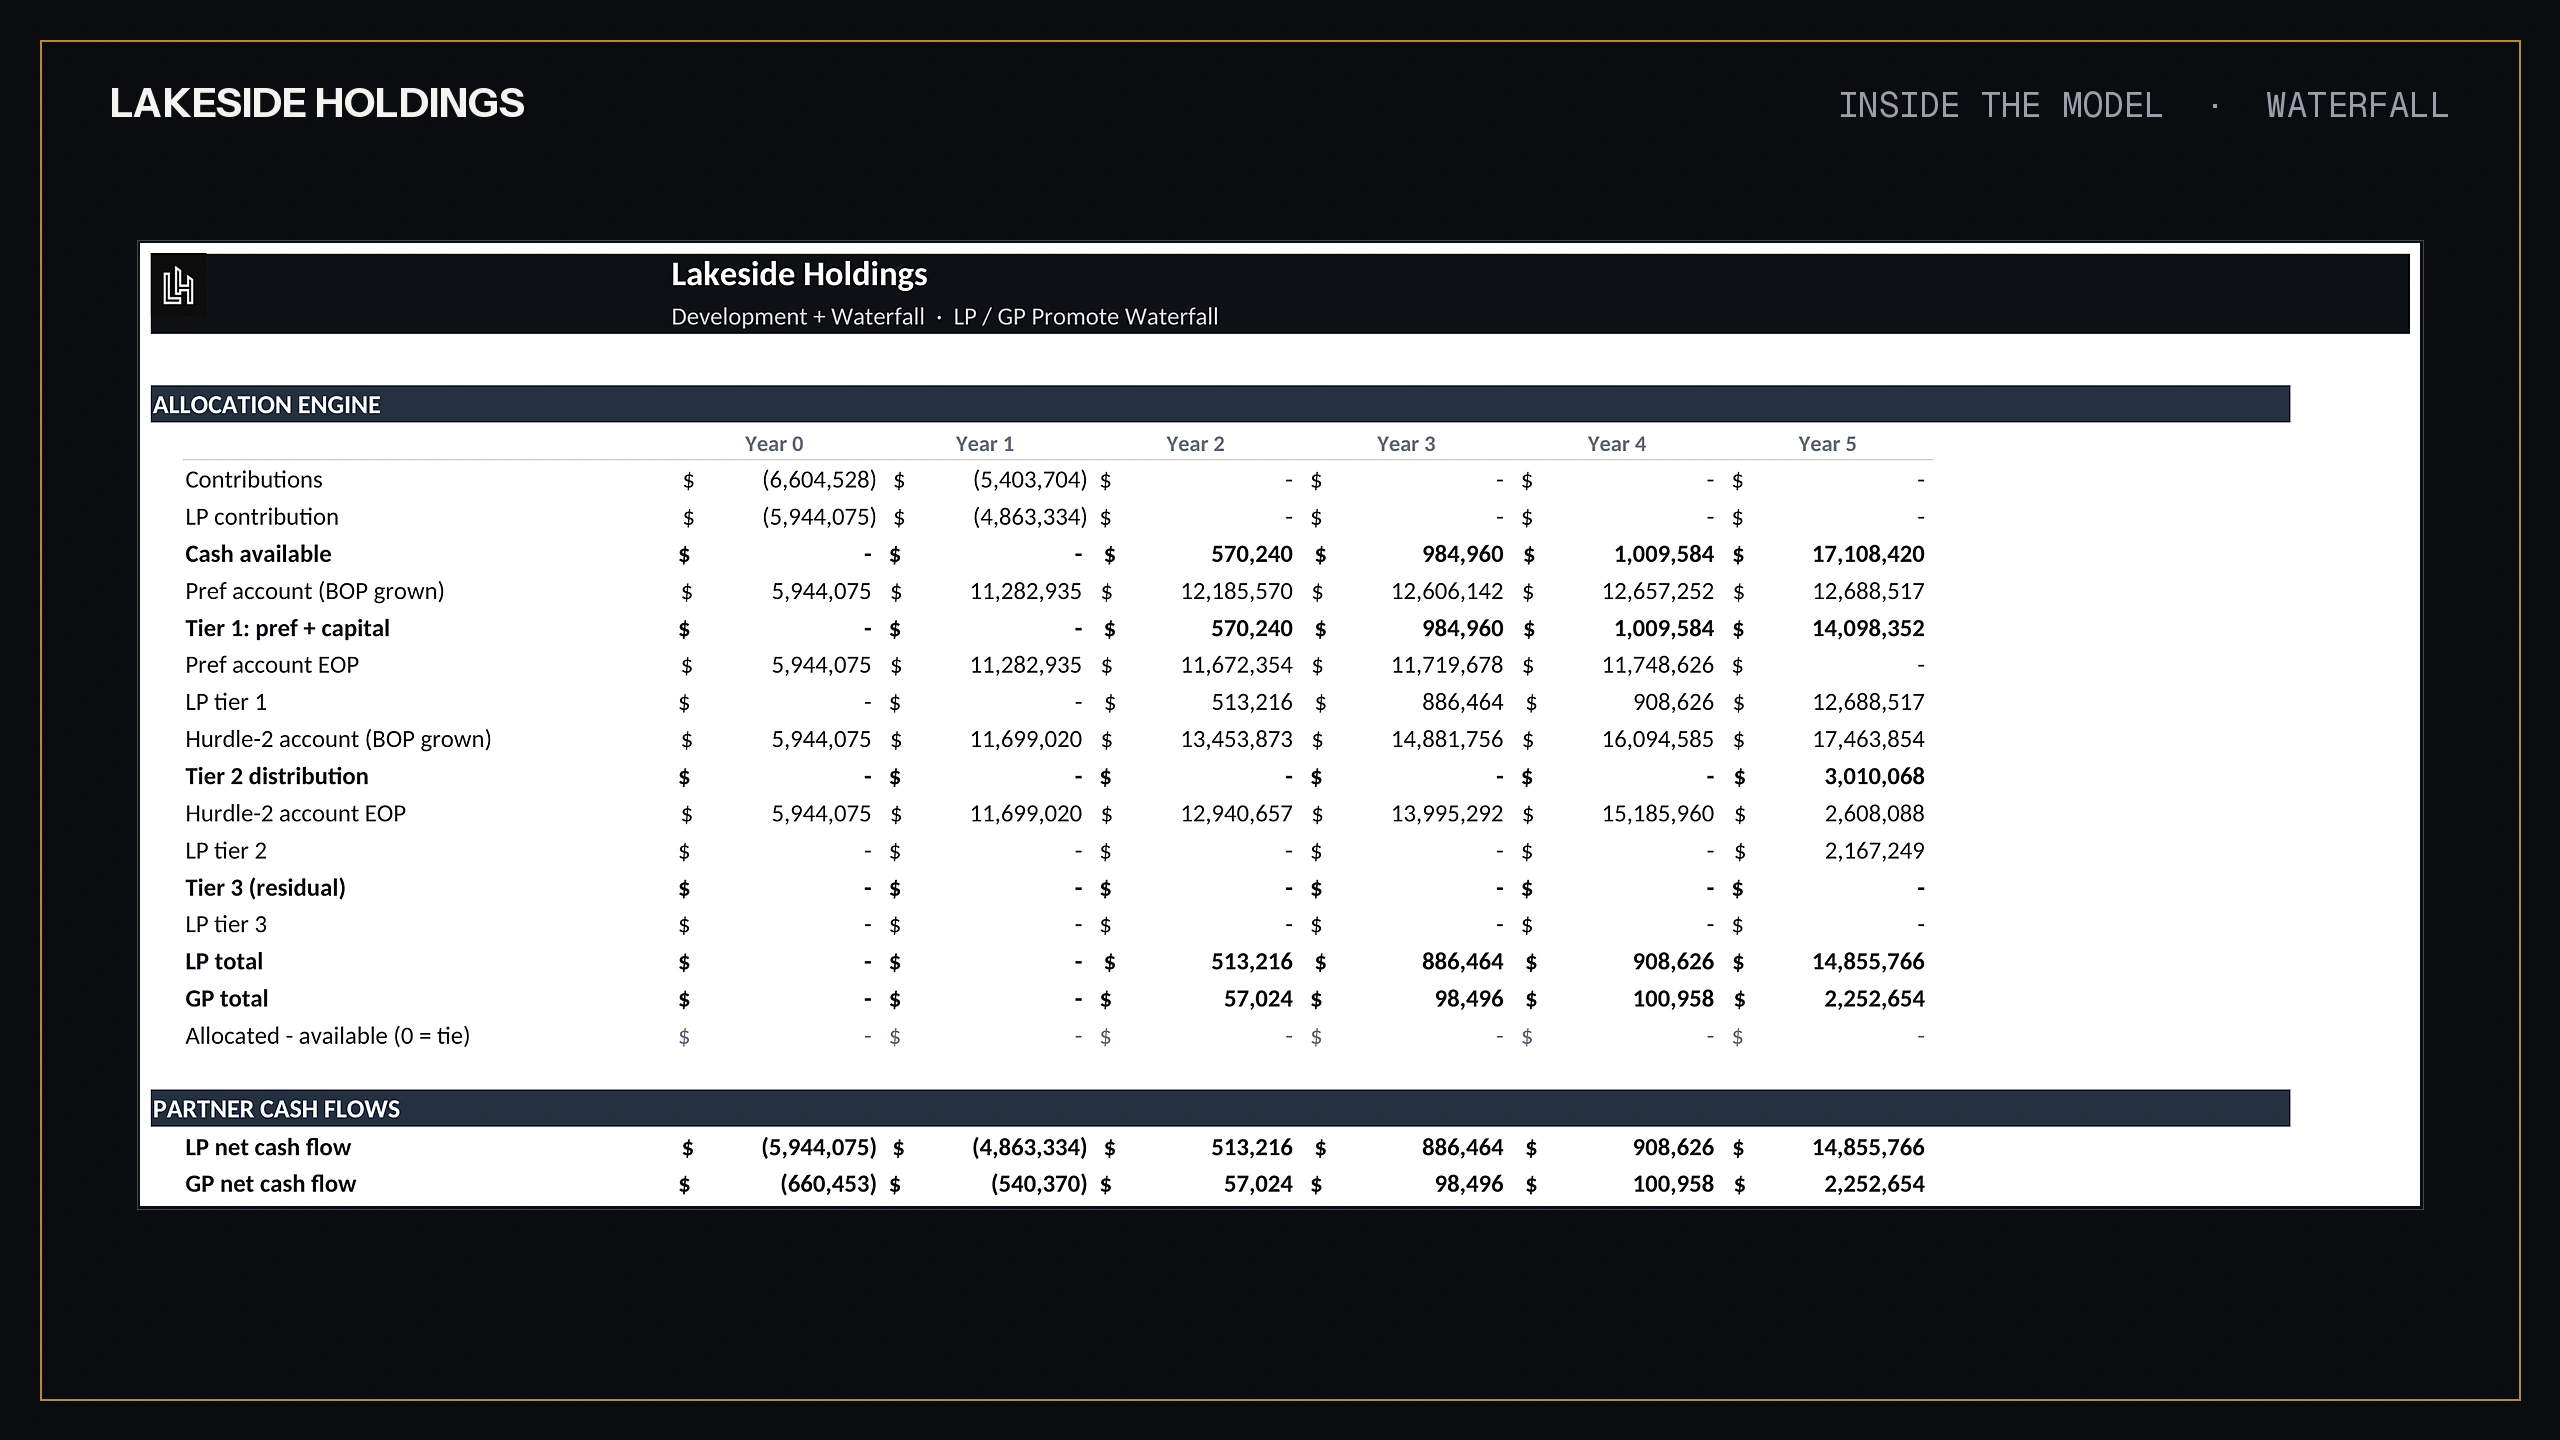Click Hurdle-2 BOP Year 3 value 14,881,756
2560x1440 pixels.
[x=1447, y=738]
